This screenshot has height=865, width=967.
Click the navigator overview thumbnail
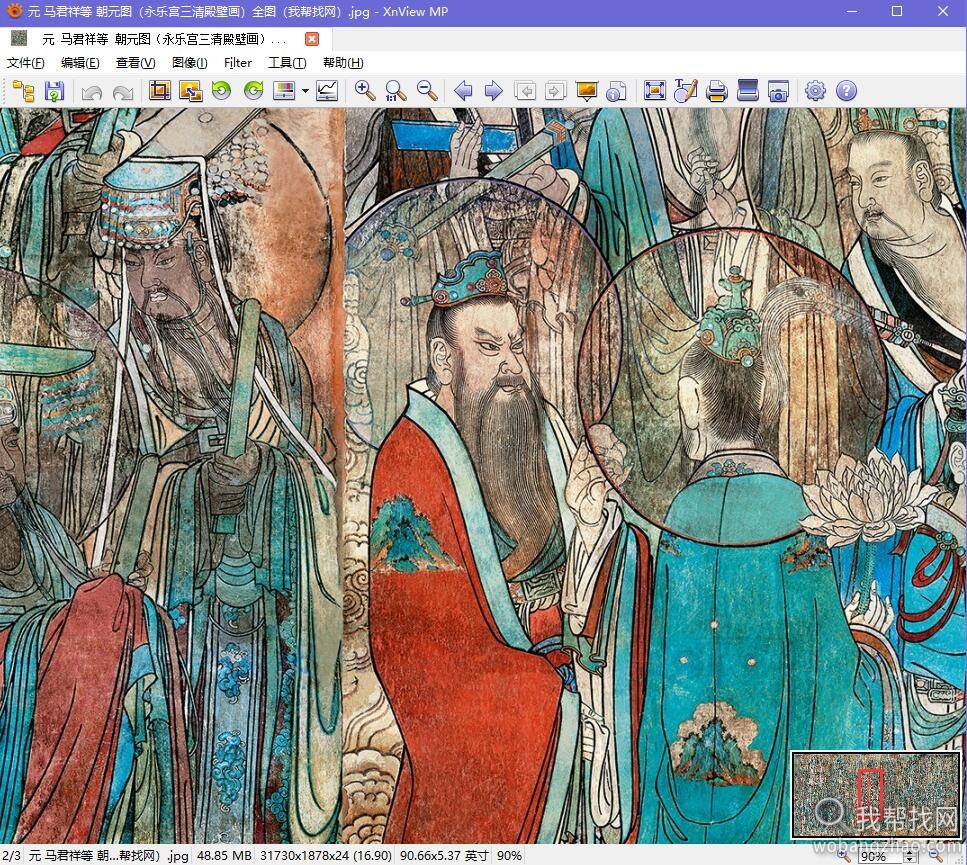coord(876,795)
